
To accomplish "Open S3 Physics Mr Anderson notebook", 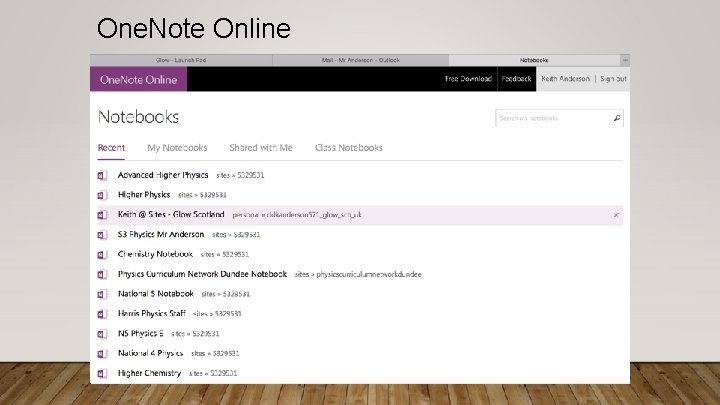I will pos(161,234).
